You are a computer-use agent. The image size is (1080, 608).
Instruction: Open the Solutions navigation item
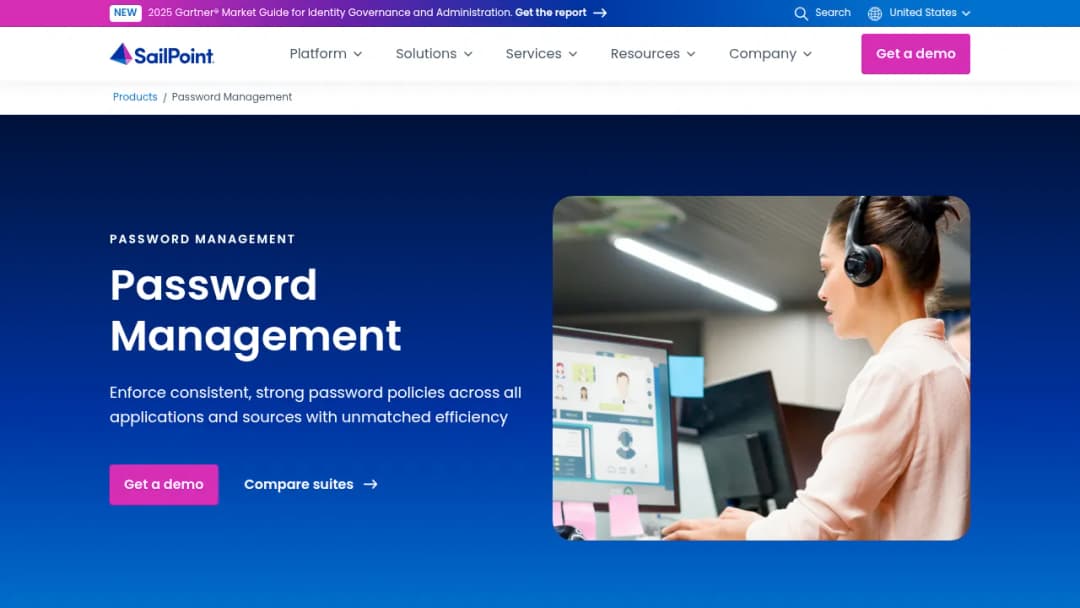click(434, 54)
